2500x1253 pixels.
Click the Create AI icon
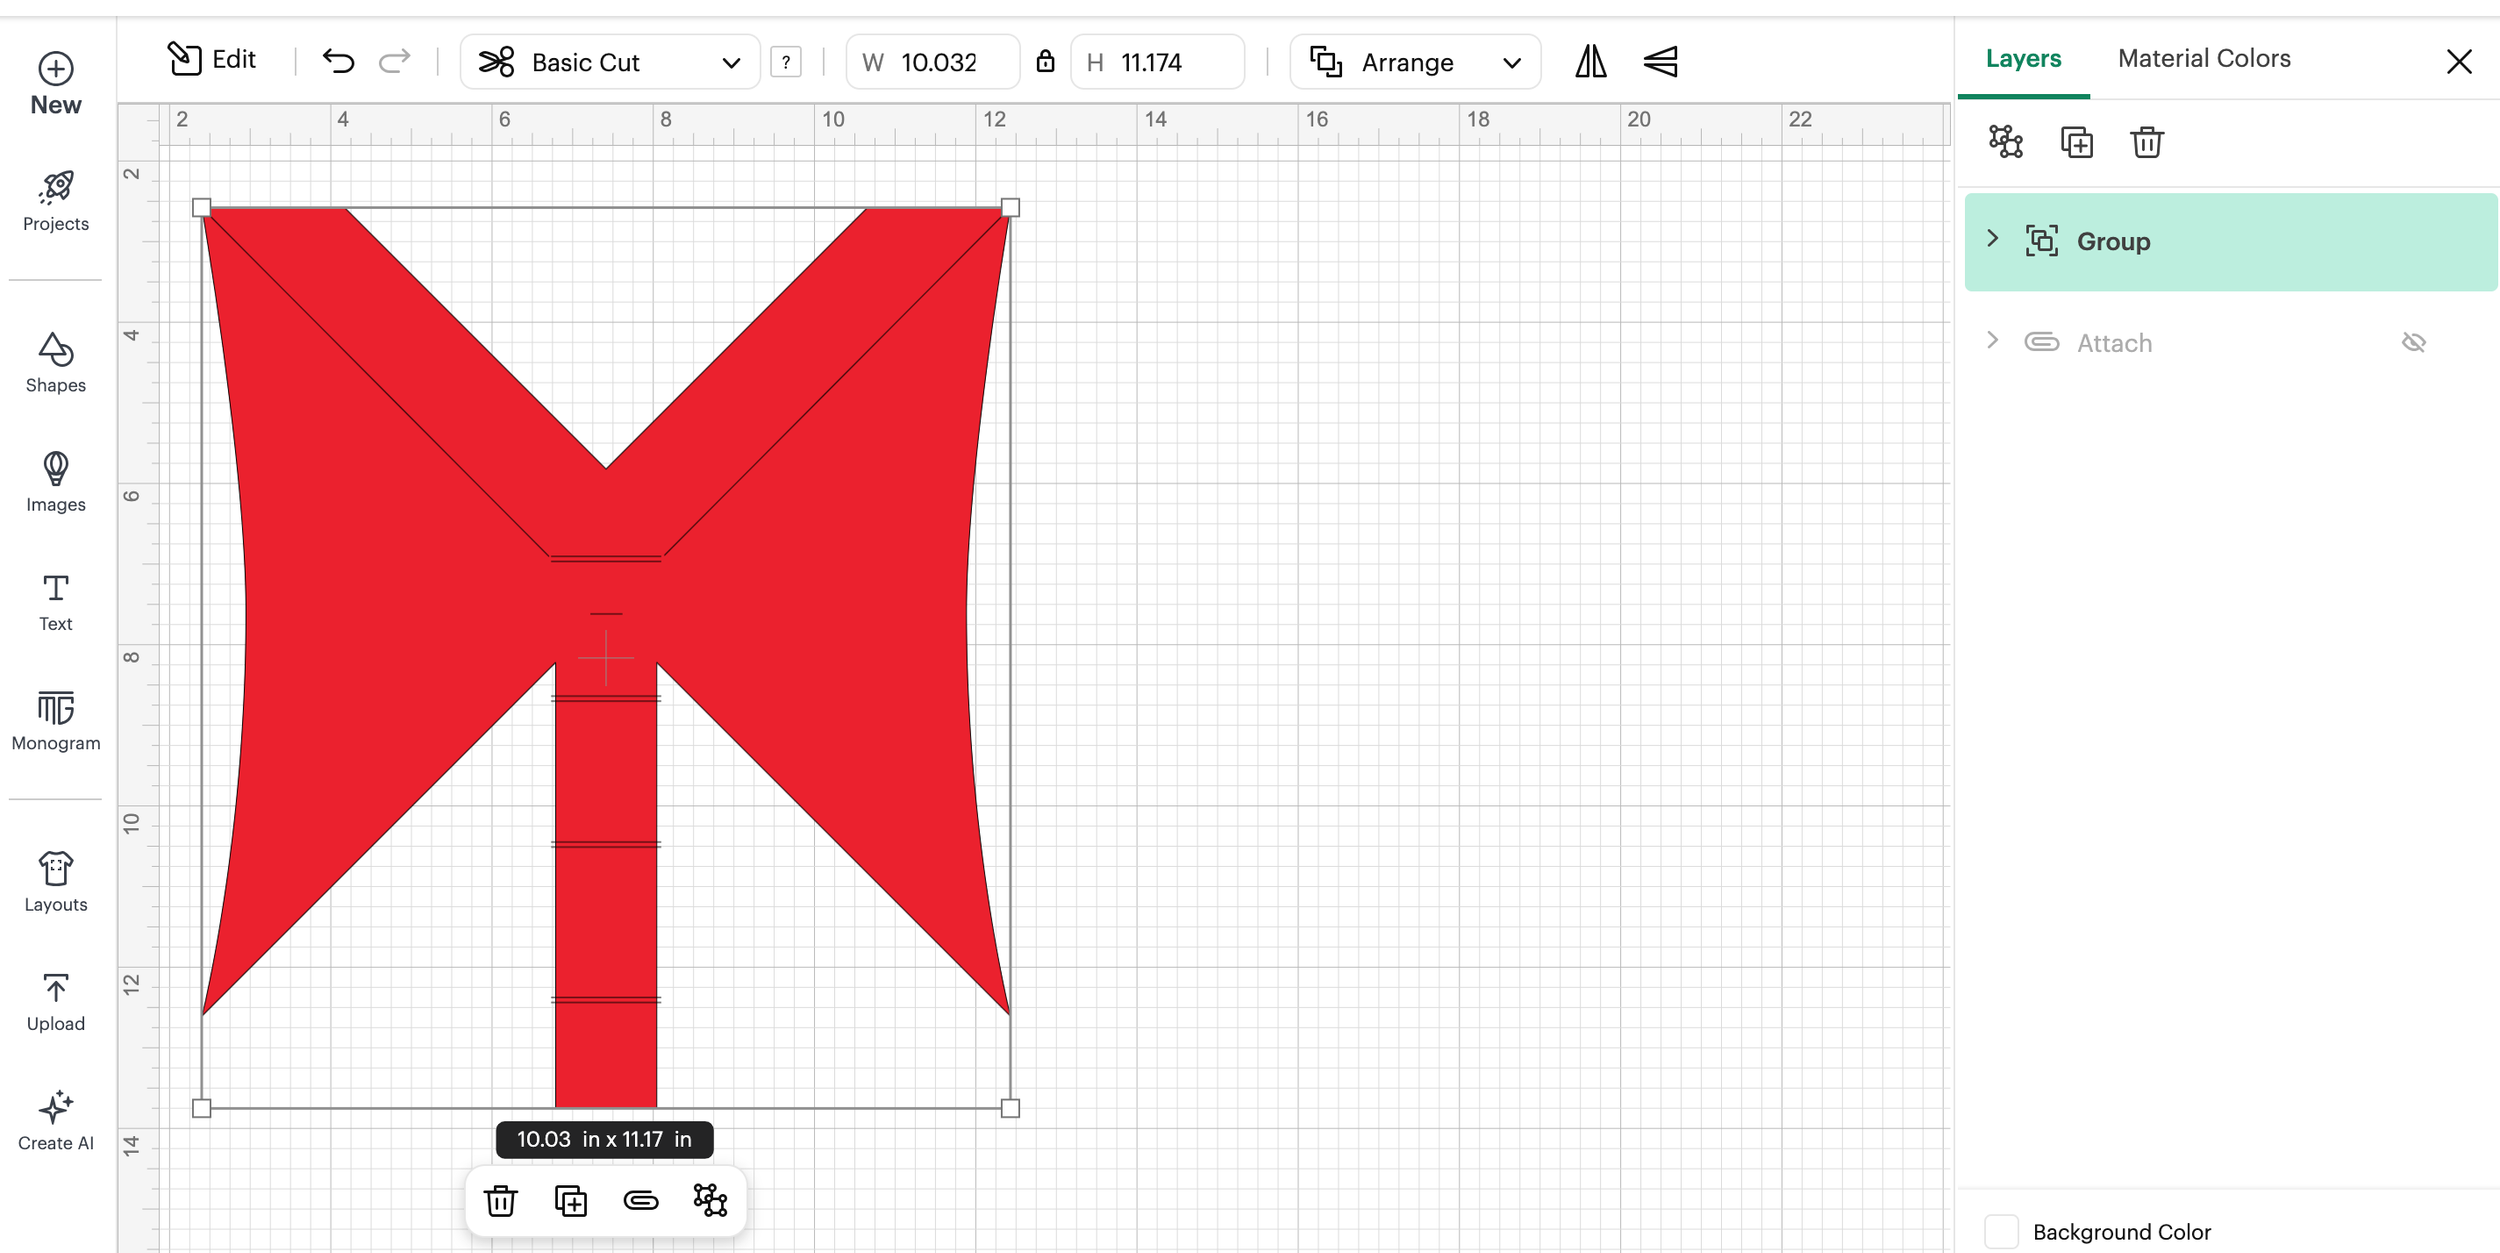(x=55, y=1120)
